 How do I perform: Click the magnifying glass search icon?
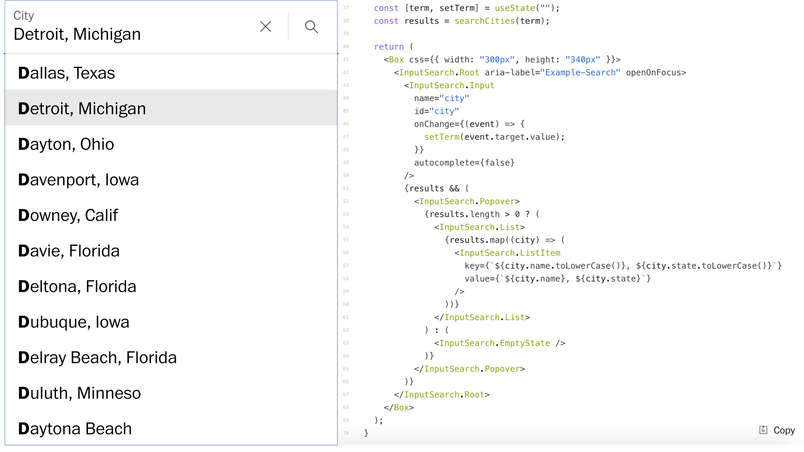click(311, 27)
